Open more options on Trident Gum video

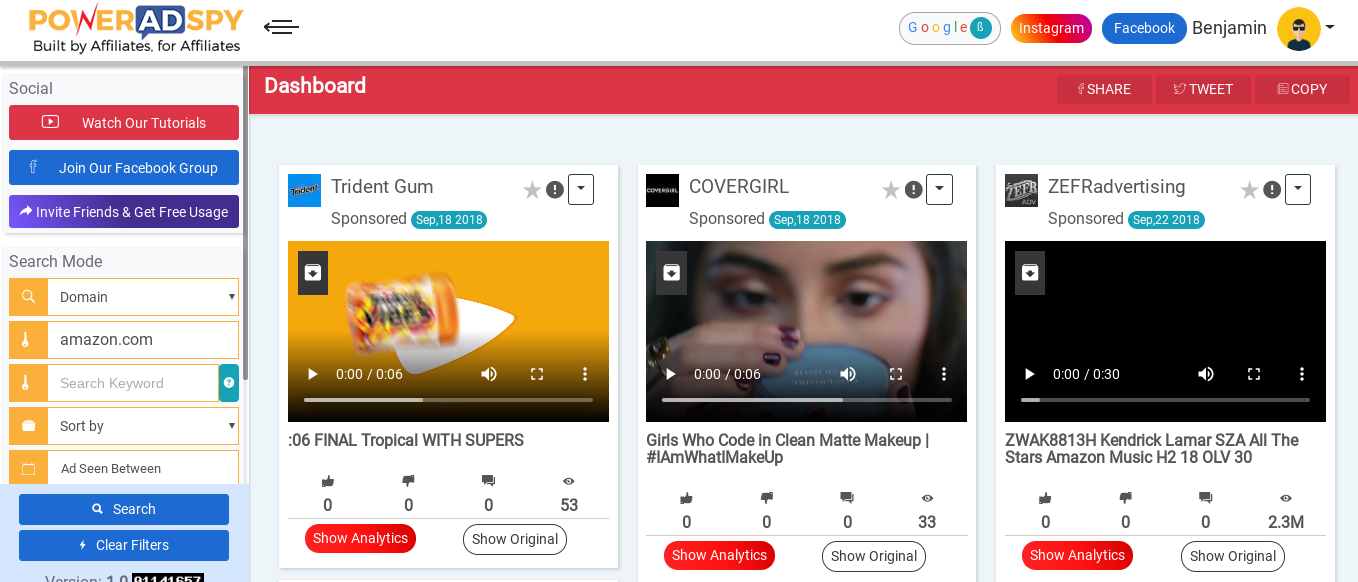coord(585,374)
